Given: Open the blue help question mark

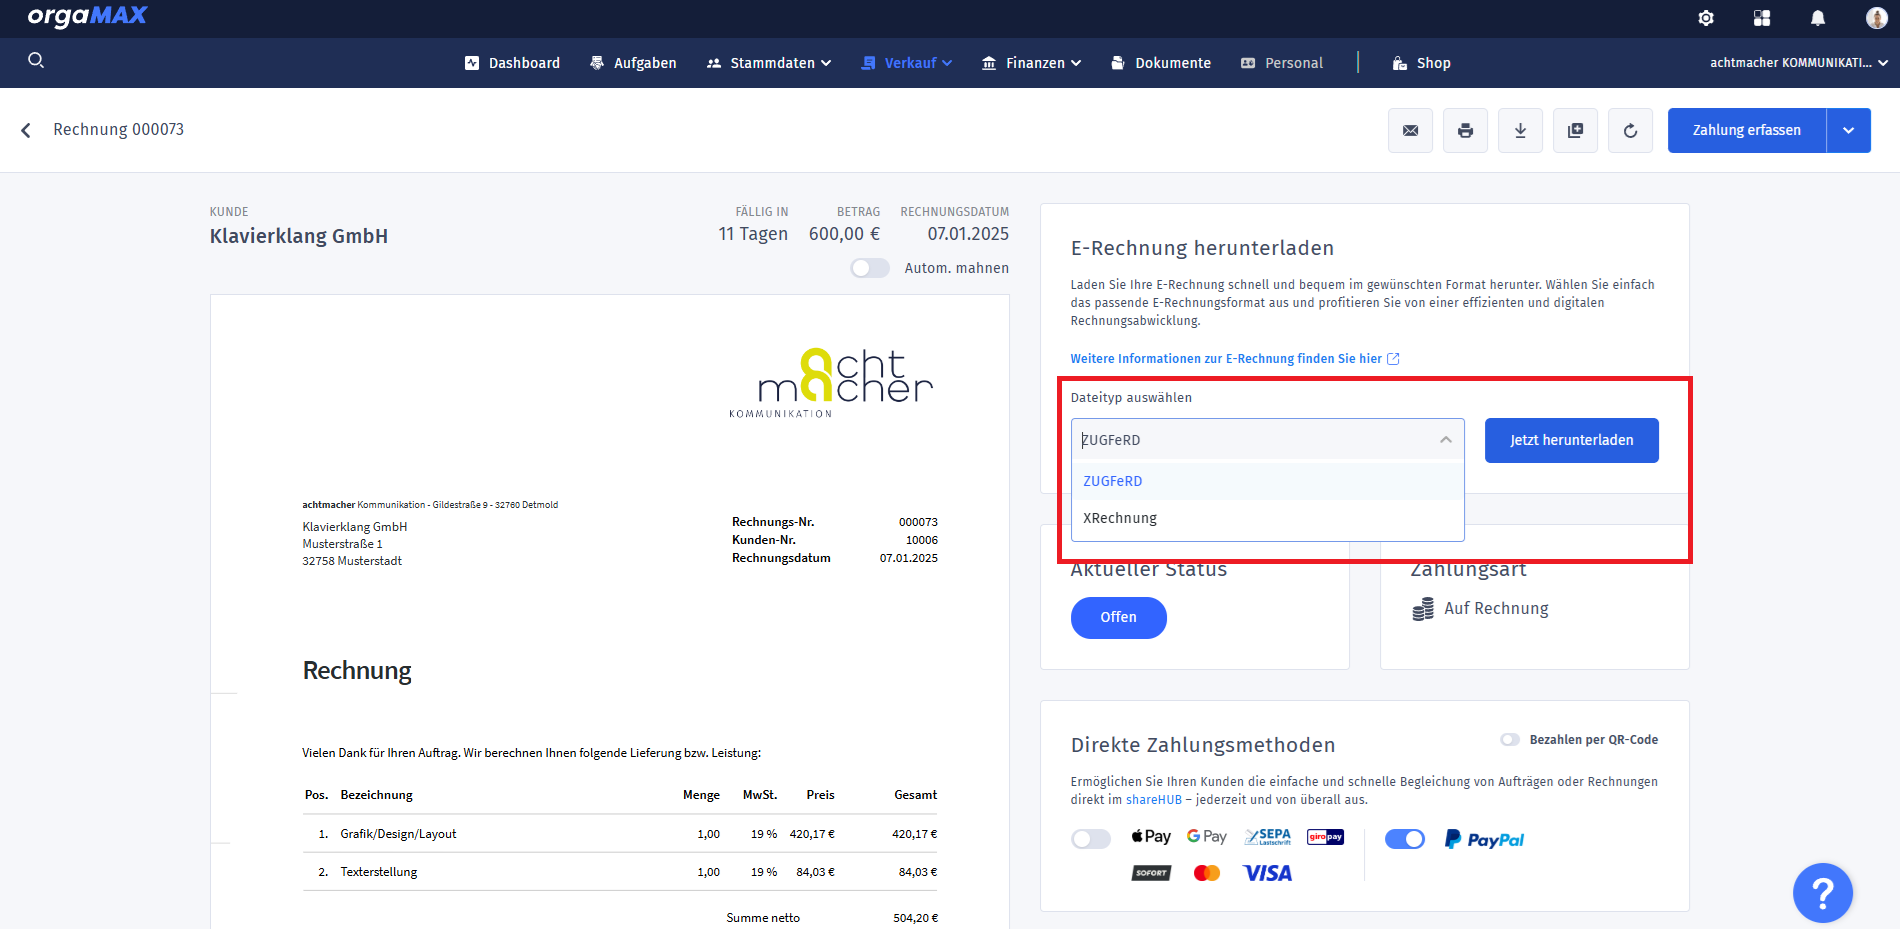Looking at the screenshot, I should point(1822,892).
